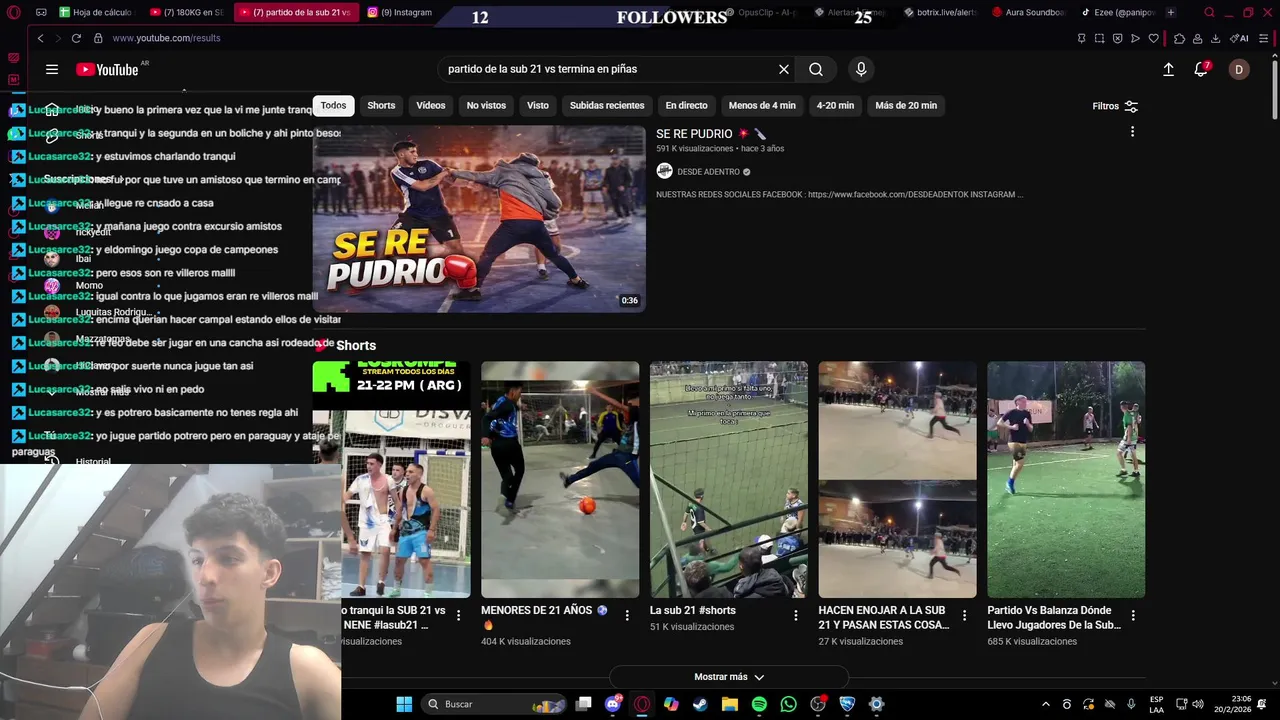Select the Todos filter chip
Image resolution: width=1280 pixels, height=720 pixels.
click(333, 105)
